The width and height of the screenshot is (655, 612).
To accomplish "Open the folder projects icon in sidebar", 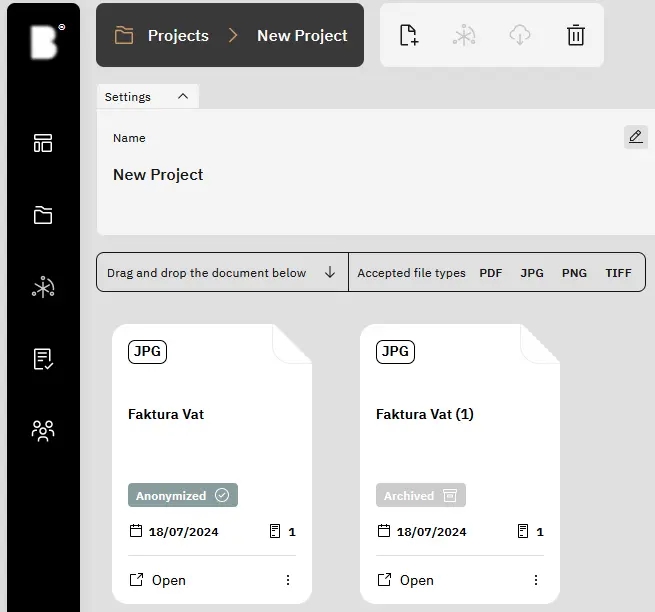I will tap(43, 215).
